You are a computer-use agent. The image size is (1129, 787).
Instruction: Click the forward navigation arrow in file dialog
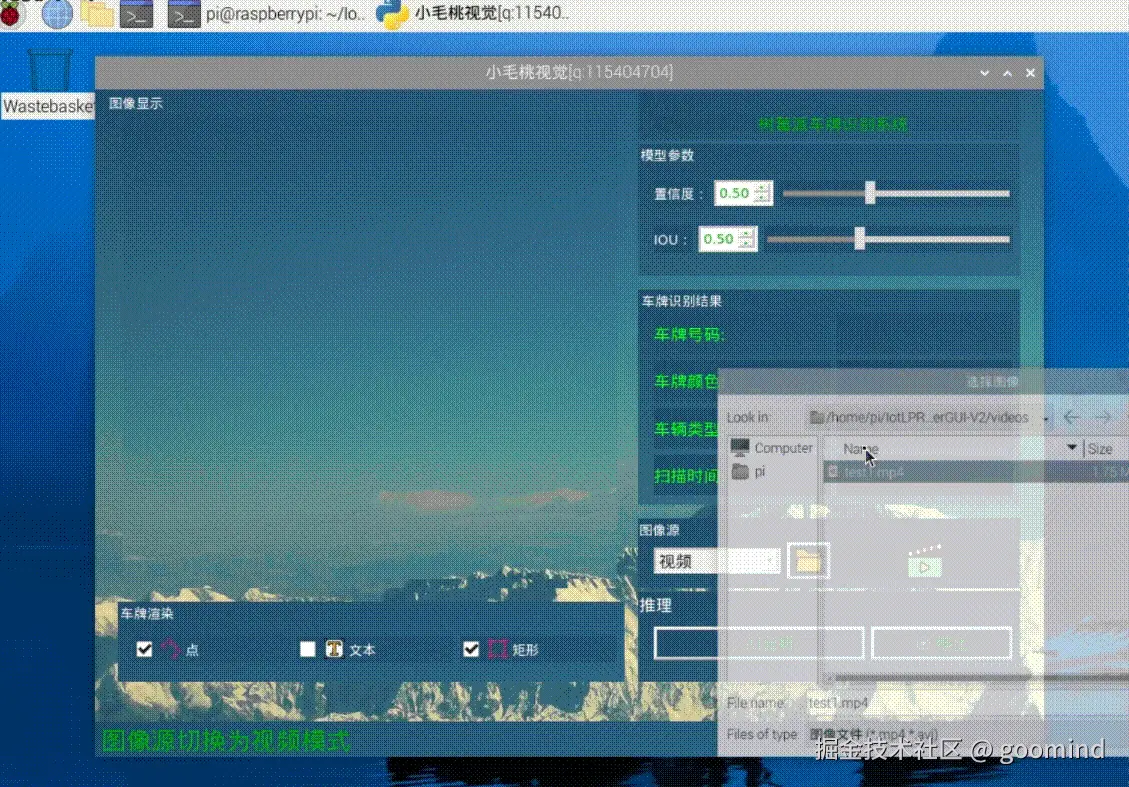tap(1104, 417)
